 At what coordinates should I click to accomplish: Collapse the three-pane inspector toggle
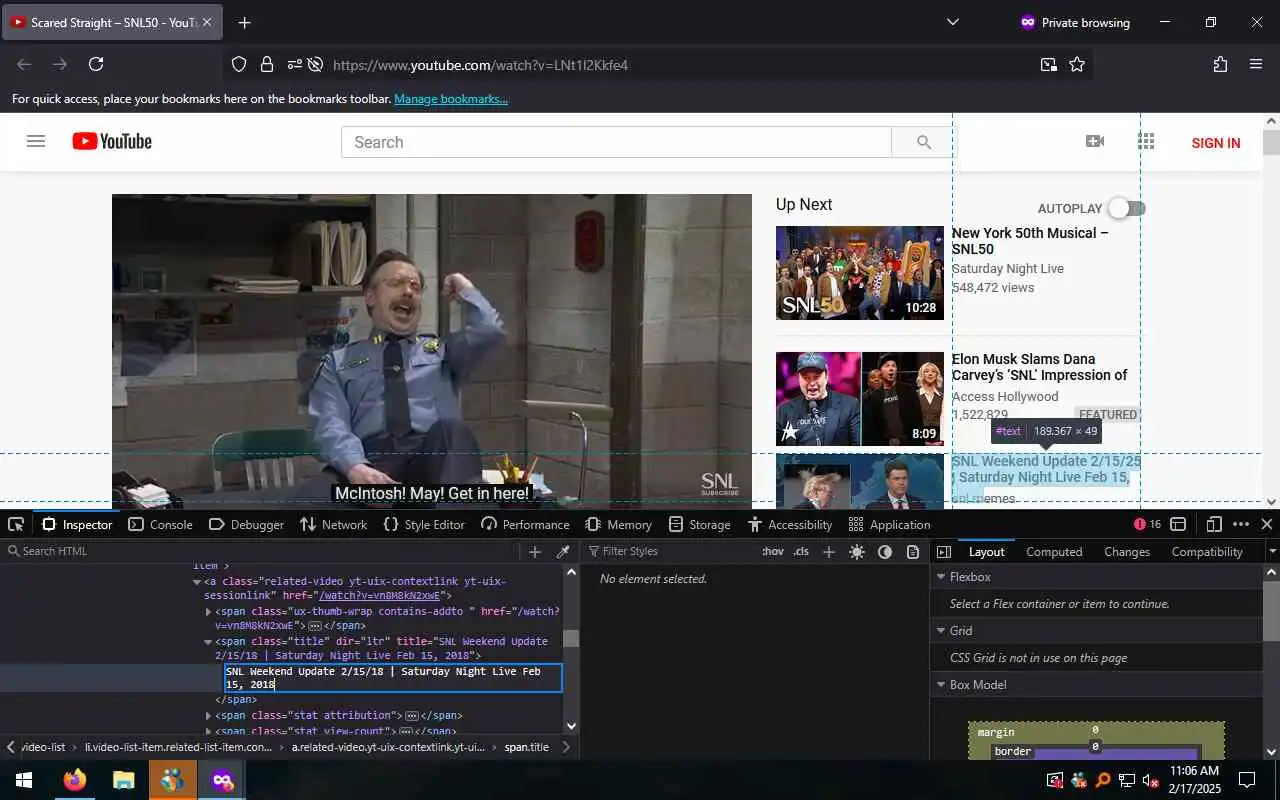[943, 551]
